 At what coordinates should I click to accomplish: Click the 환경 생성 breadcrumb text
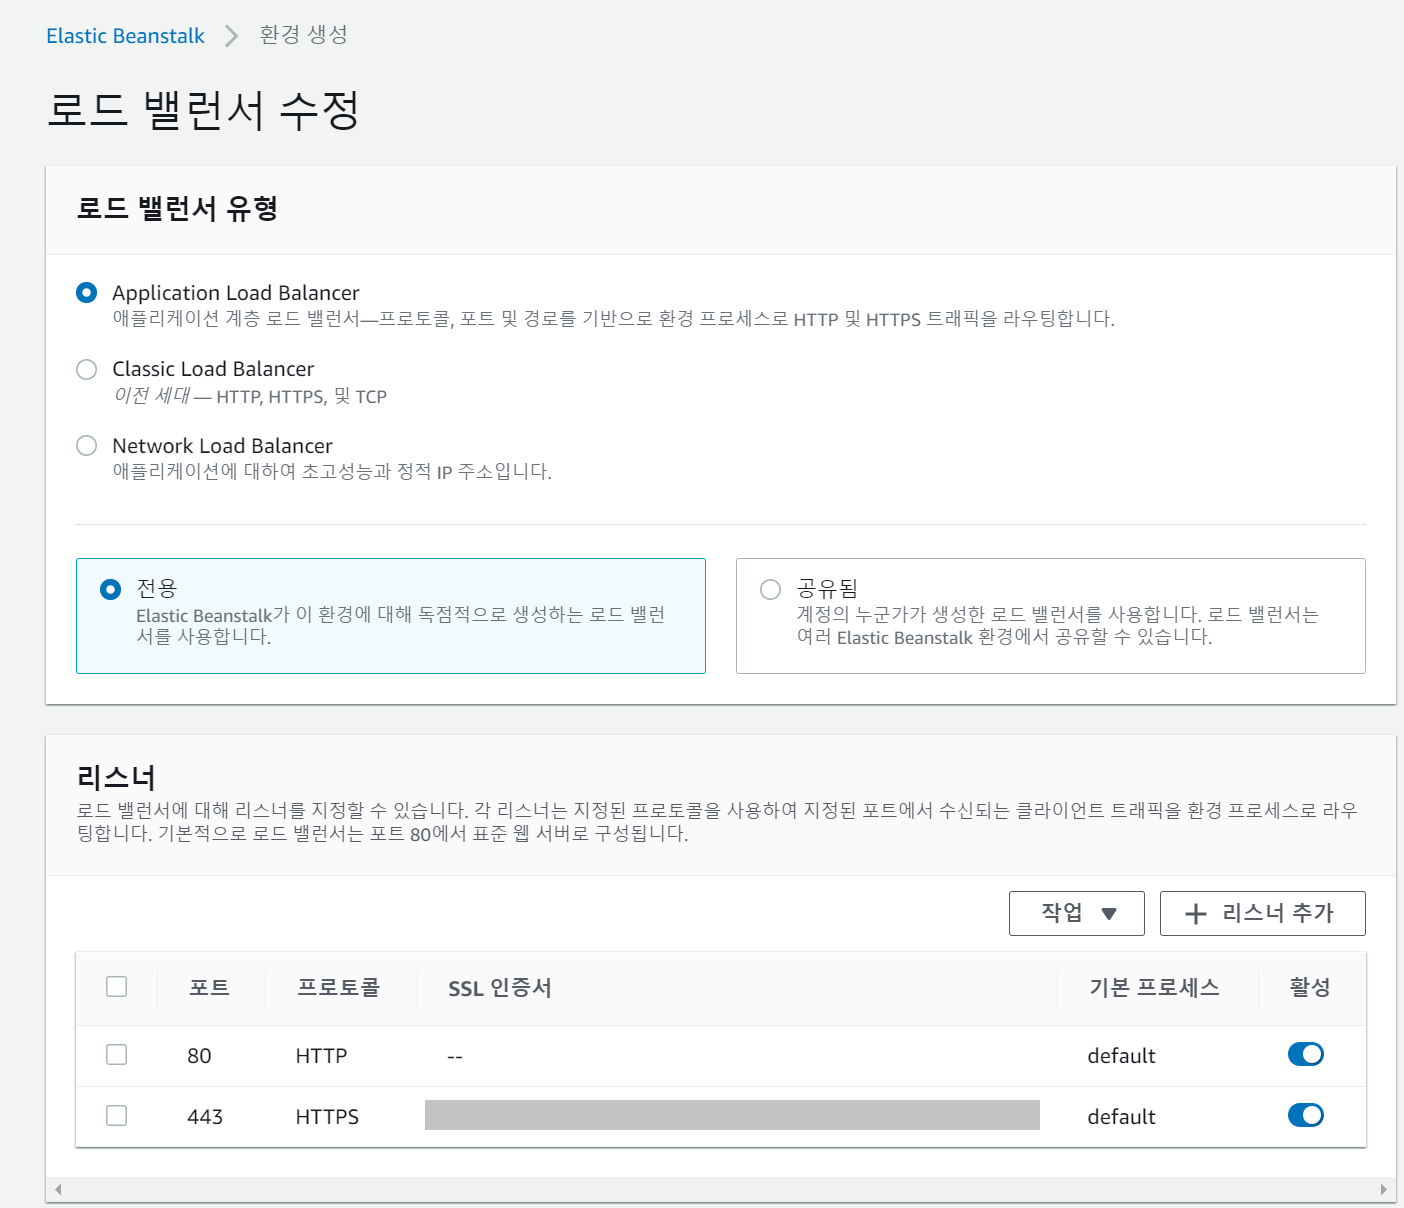pos(303,35)
